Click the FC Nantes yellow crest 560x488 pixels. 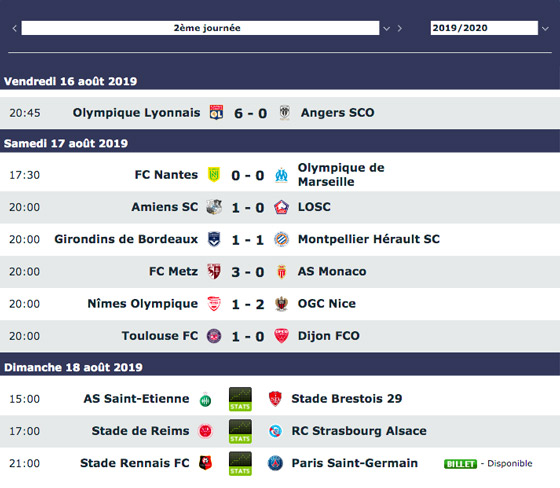click(x=214, y=175)
